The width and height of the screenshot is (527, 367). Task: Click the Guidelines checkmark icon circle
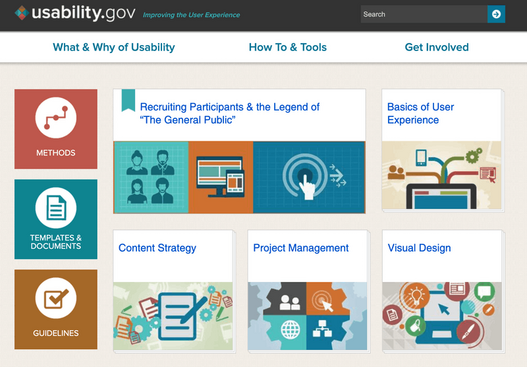(56, 298)
